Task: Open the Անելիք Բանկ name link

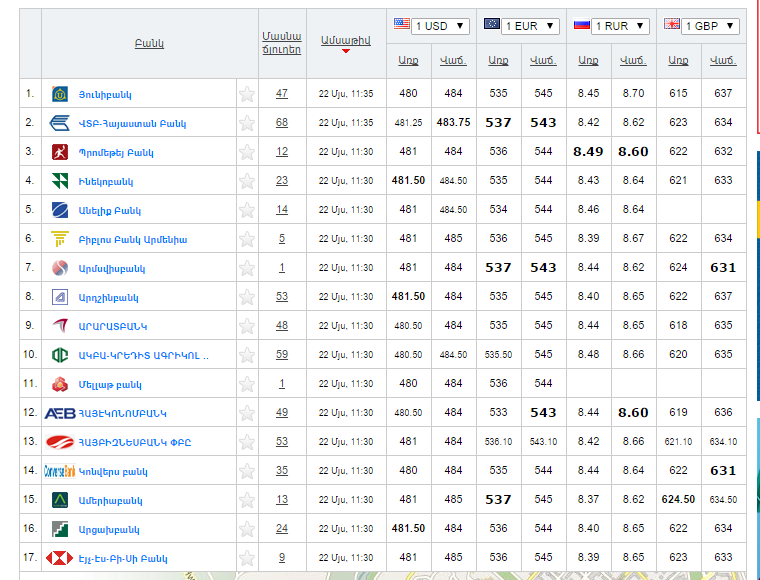Action: (x=110, y=211)
